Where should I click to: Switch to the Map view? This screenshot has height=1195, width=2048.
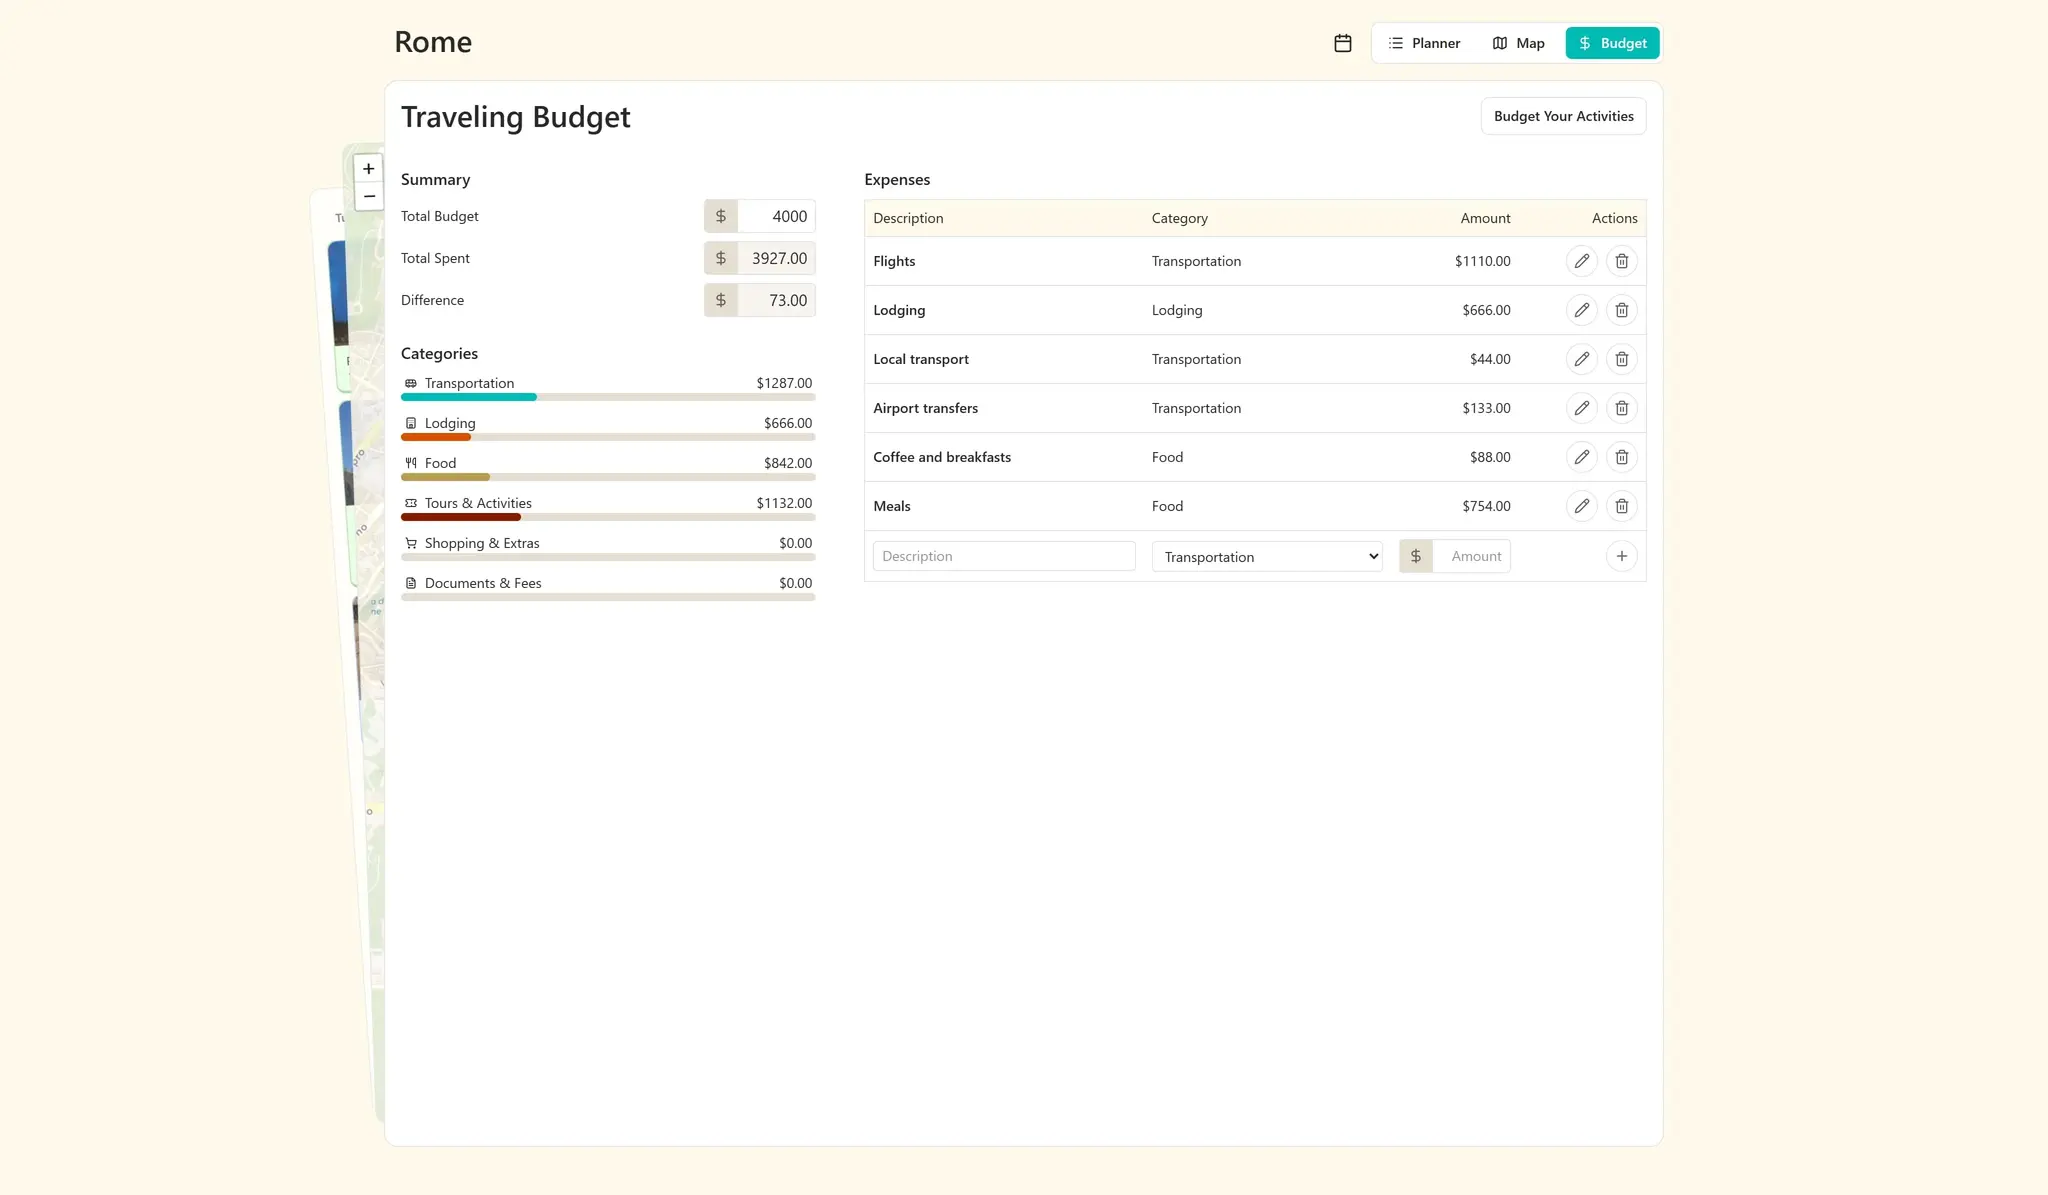point(1518,43)
